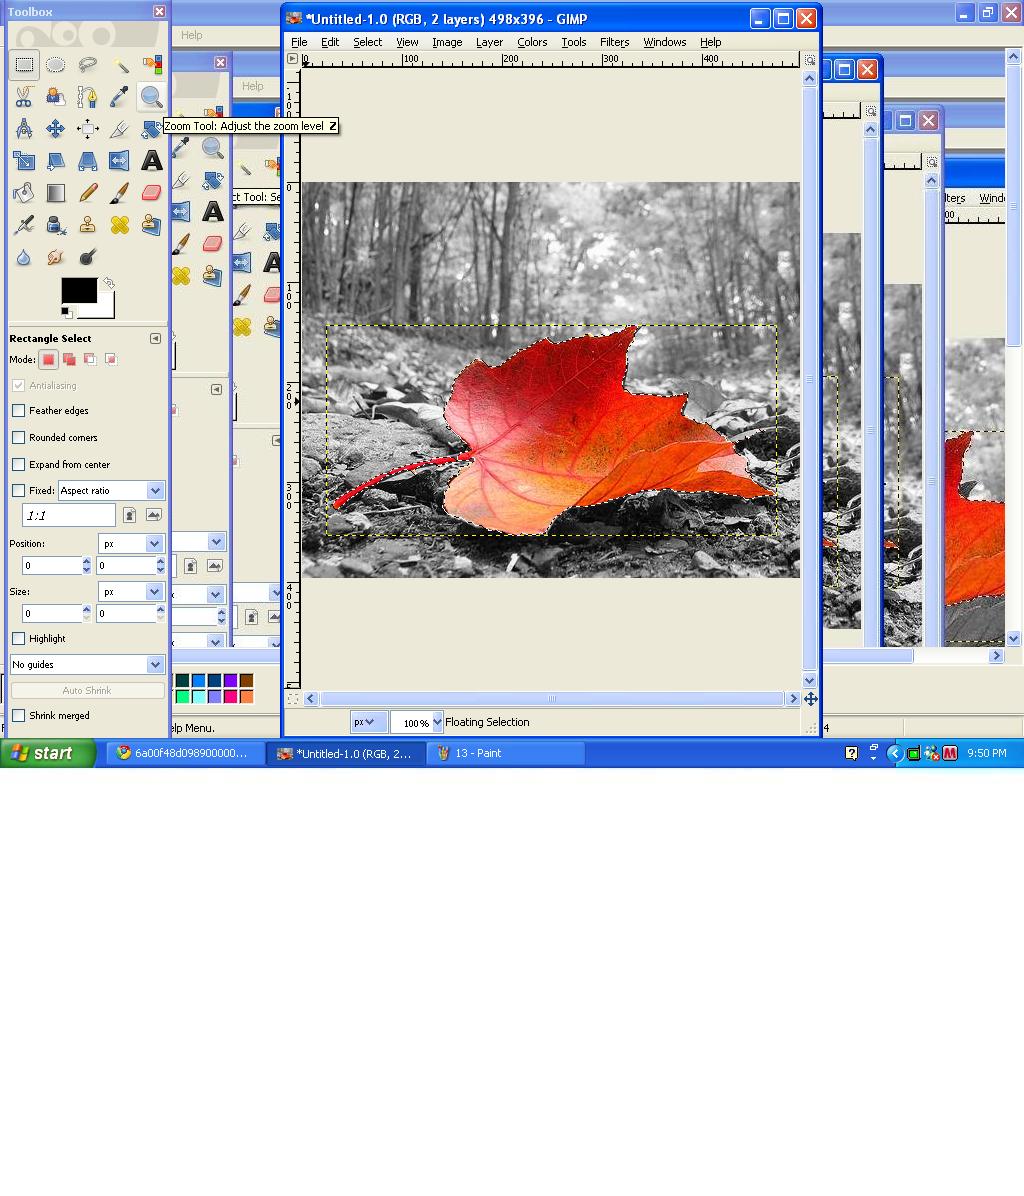Set mode to Replace current selection
The image size is (1024, 1196).
[x=49, y=359]
